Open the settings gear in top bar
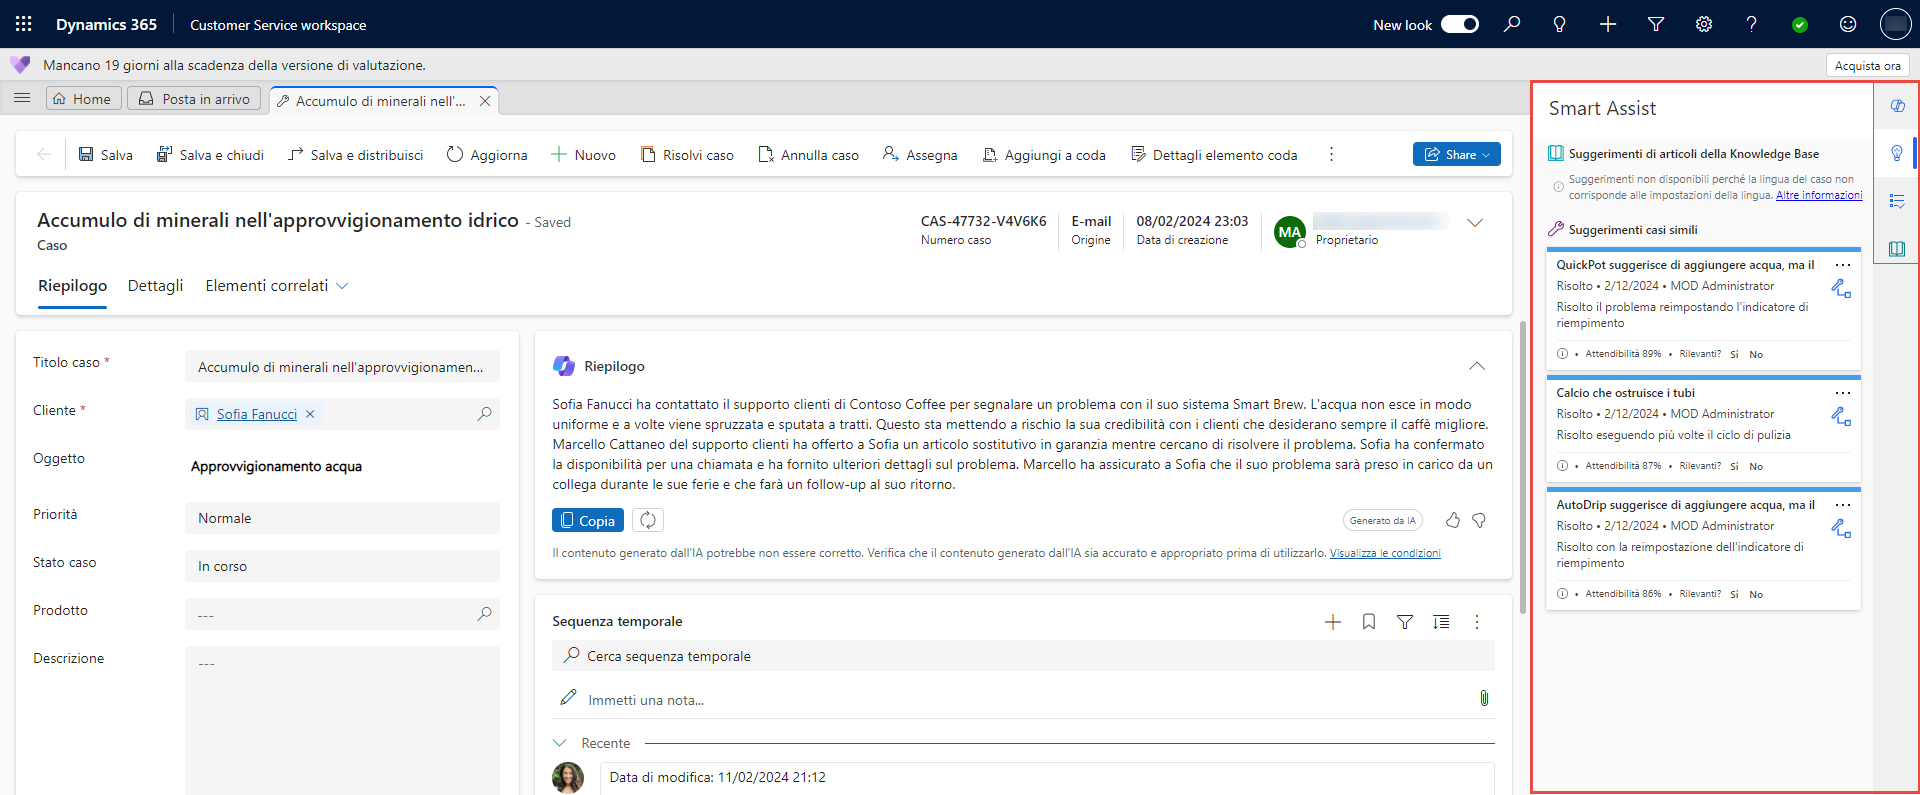The image size is (1920, 795). (1704, 24)
